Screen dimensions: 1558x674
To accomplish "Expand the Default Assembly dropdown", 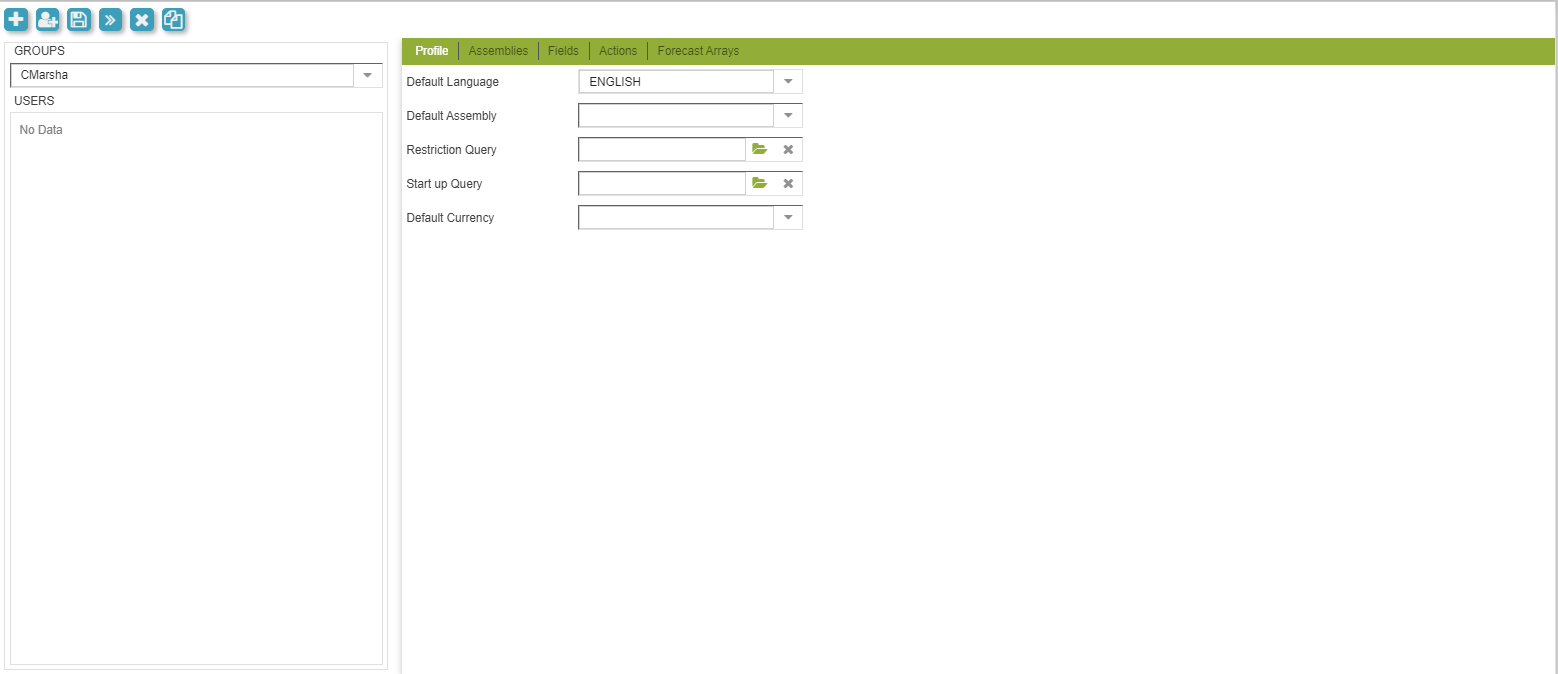I will (787, 116).
